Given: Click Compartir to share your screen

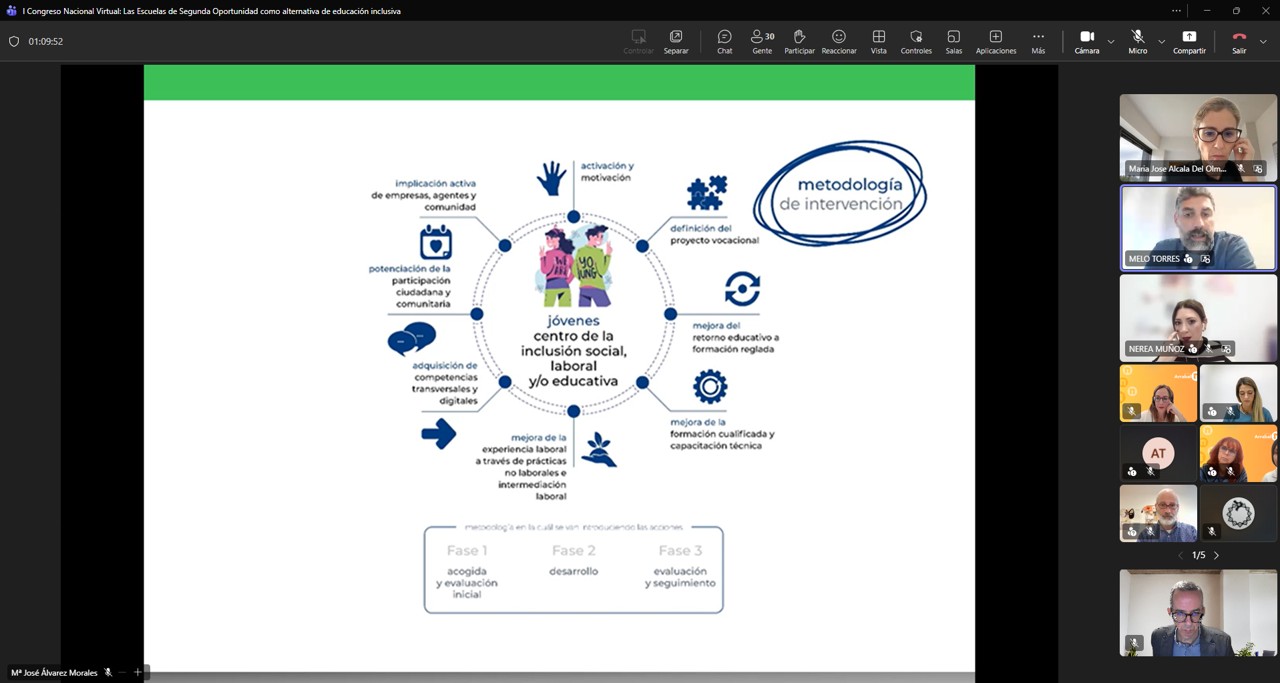Looking at the screenshot, I should [1189, 41].
